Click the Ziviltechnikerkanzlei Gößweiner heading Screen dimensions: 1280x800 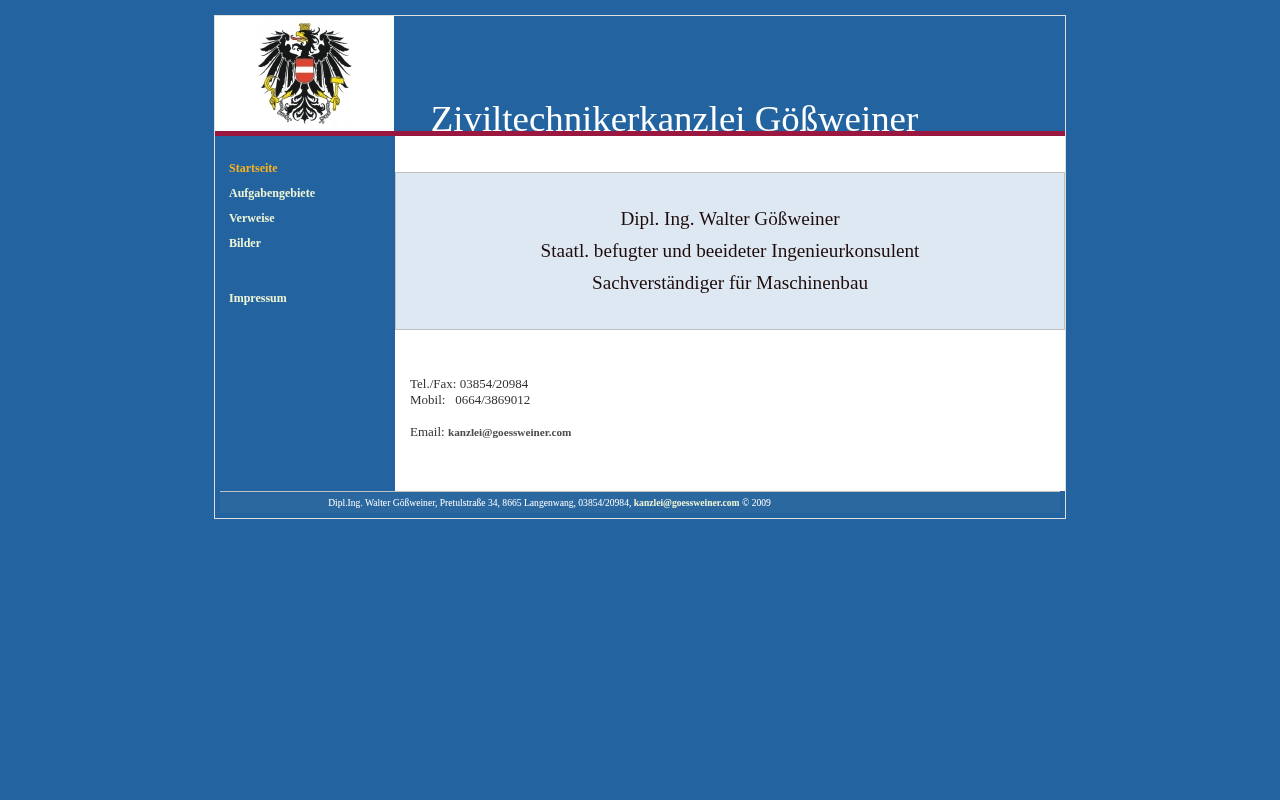pyautogui.click(x=674, y=118)
